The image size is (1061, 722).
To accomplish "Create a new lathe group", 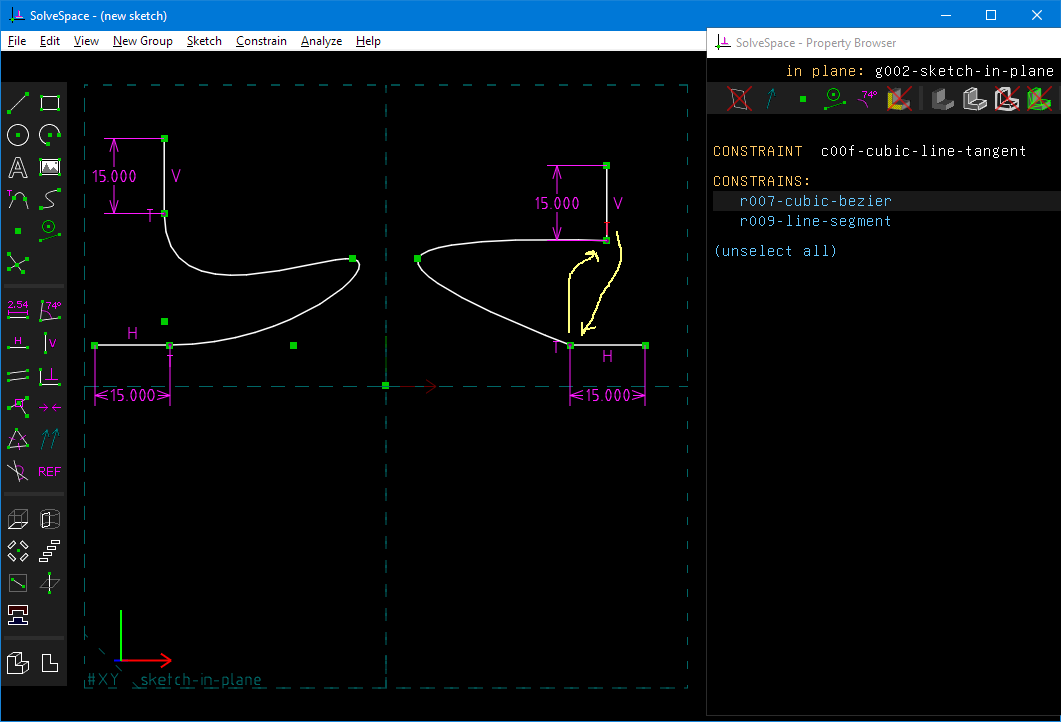I will [49, 519].
